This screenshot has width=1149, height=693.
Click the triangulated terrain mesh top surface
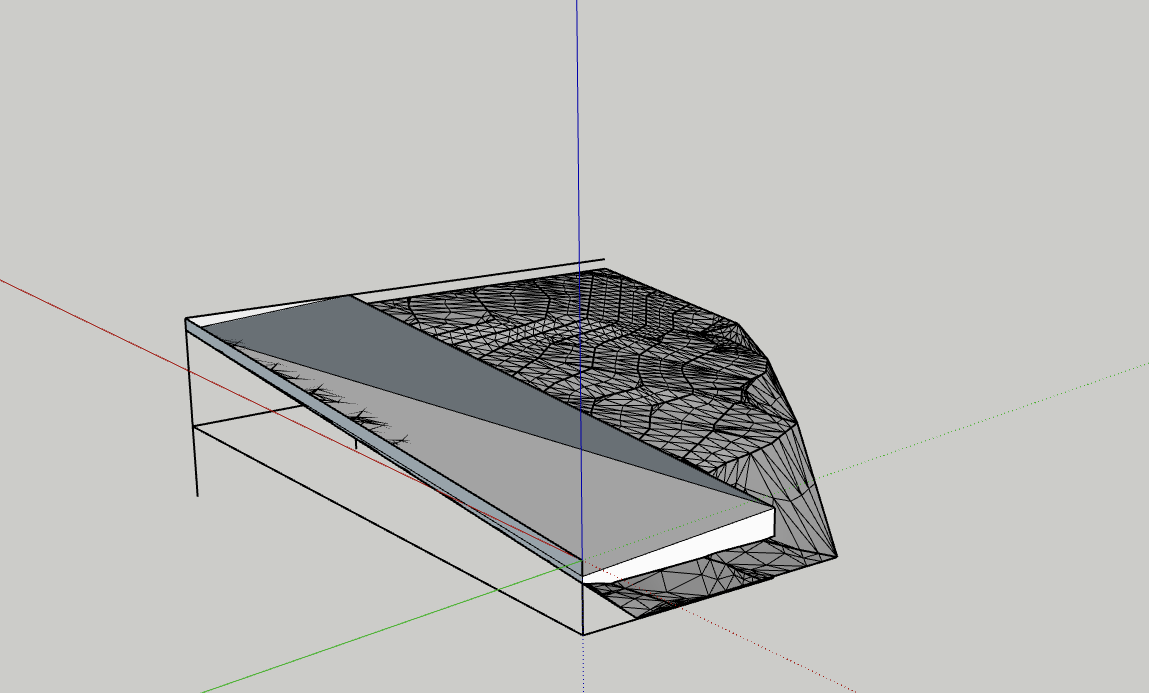click(x=600, y=340)
